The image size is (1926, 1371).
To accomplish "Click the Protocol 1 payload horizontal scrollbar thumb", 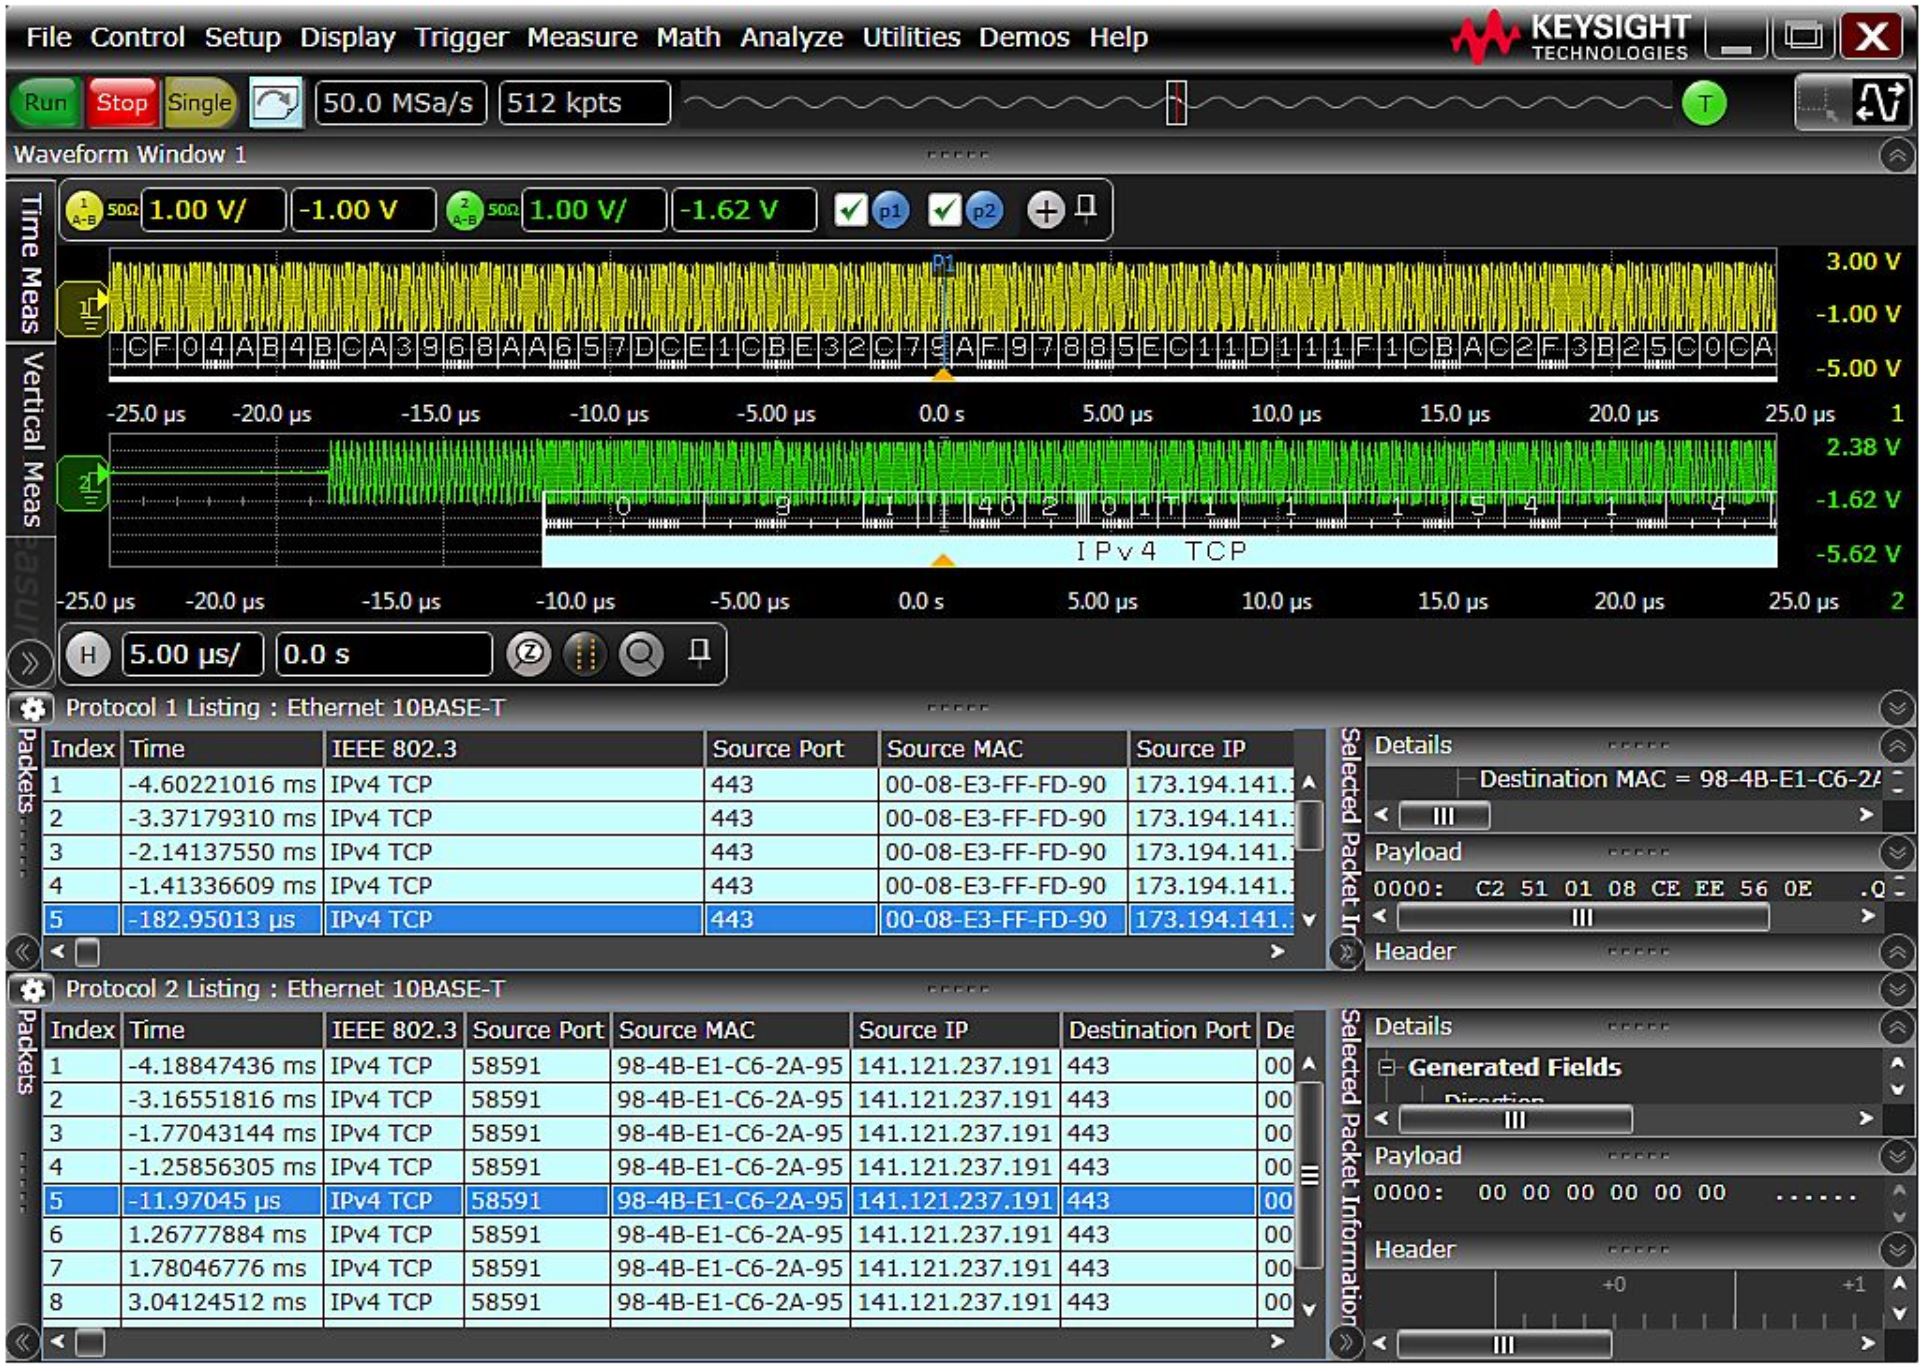I will [1582, 918].
